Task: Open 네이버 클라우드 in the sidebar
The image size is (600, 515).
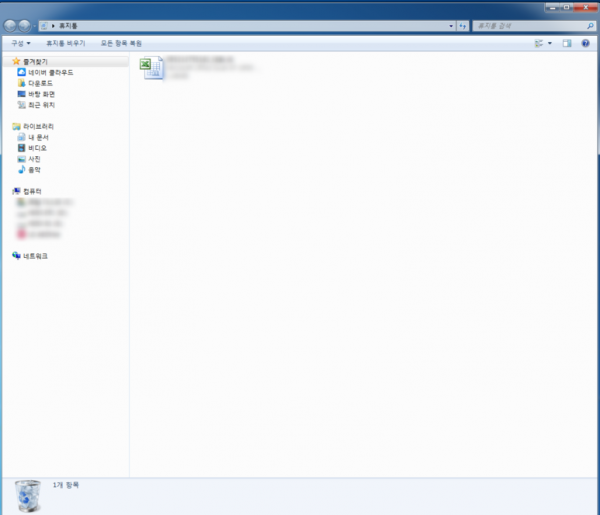Action: 50,72
